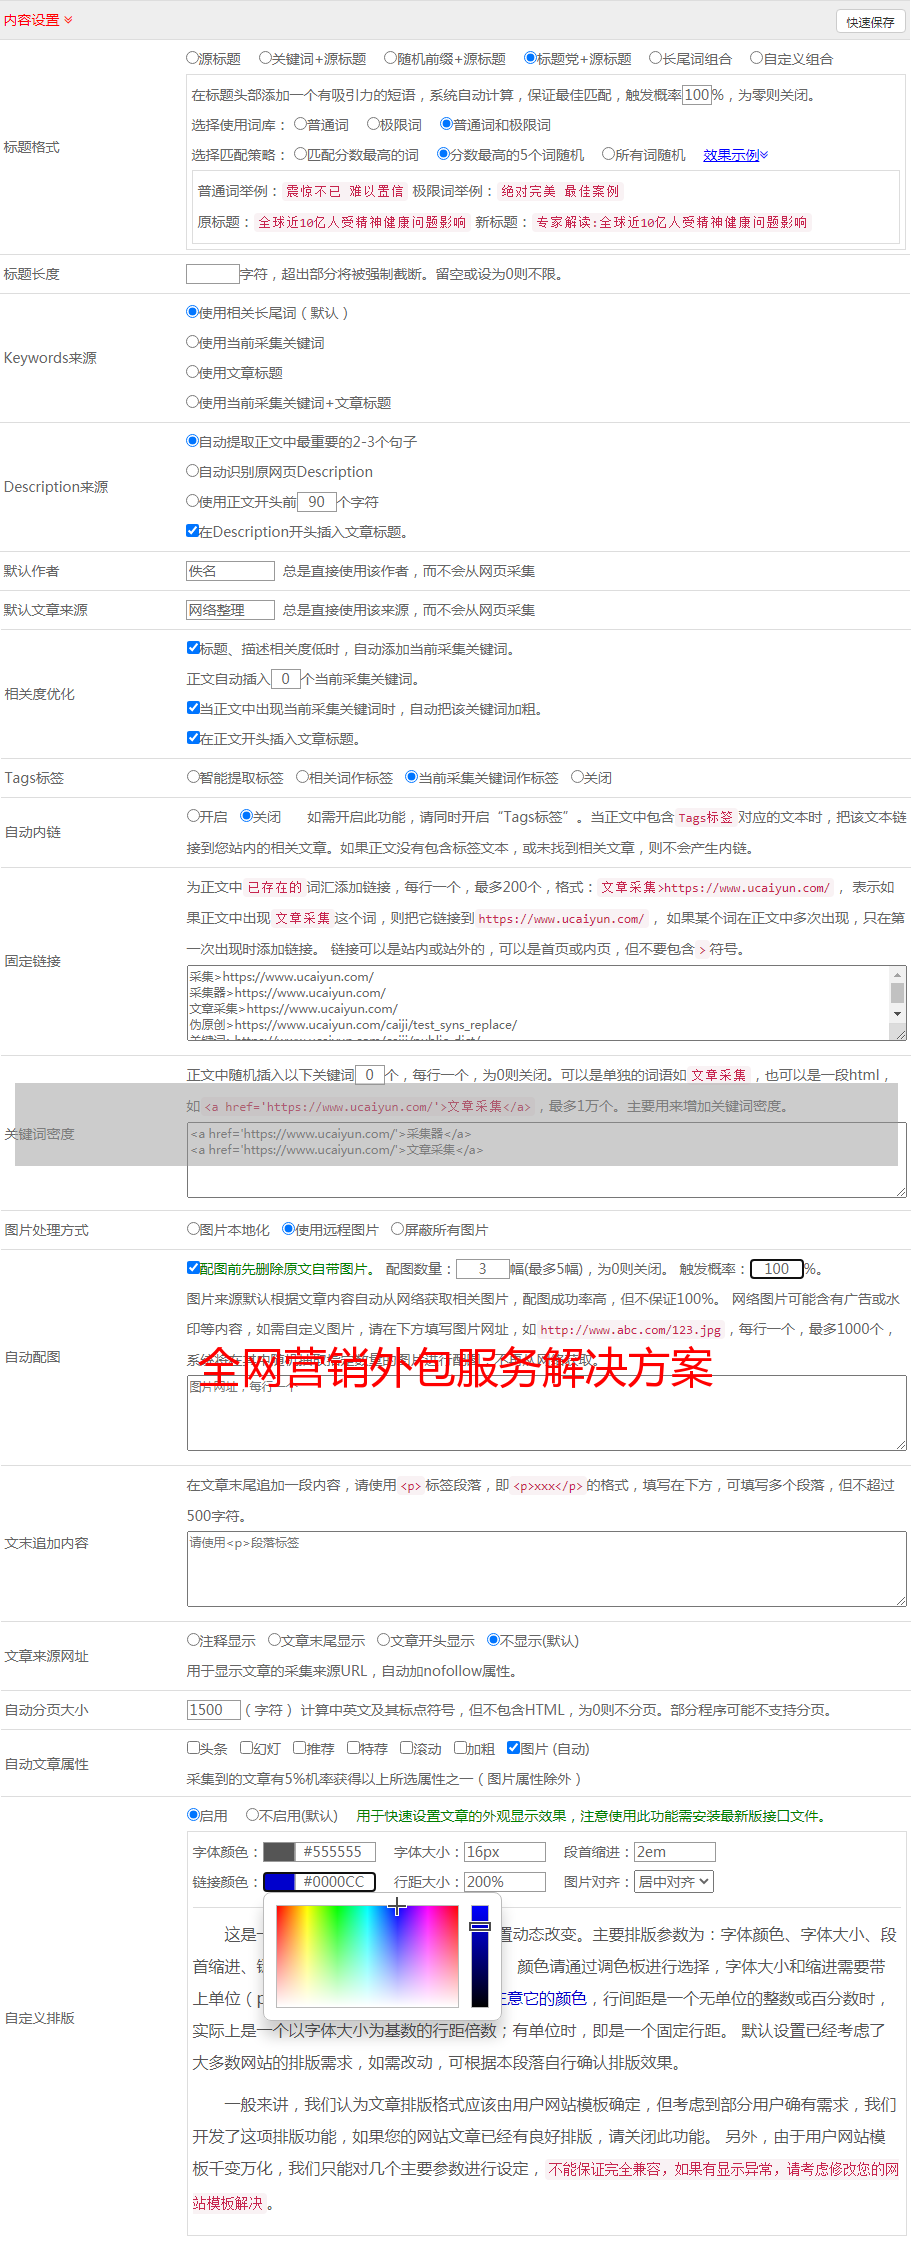Select 长尾词组合 title format
The height and width of the screenshot is (2249, 912).
point(656,58)
